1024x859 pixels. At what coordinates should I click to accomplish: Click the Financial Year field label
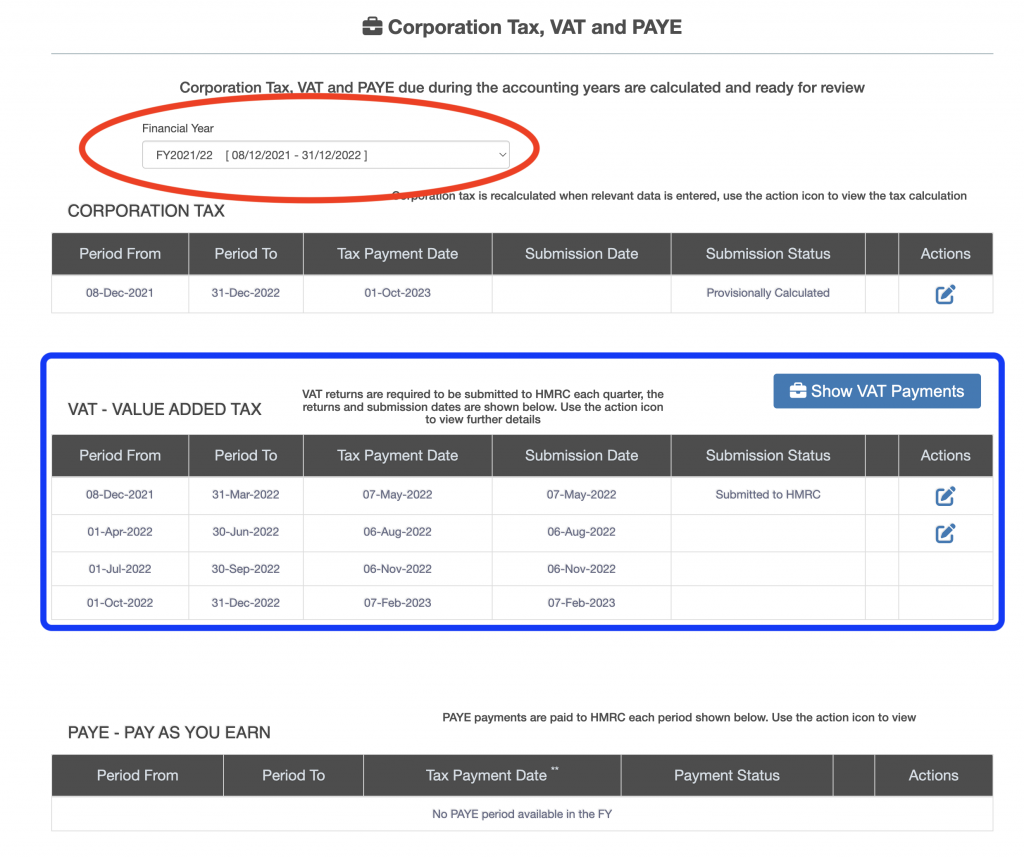[178, 128]
